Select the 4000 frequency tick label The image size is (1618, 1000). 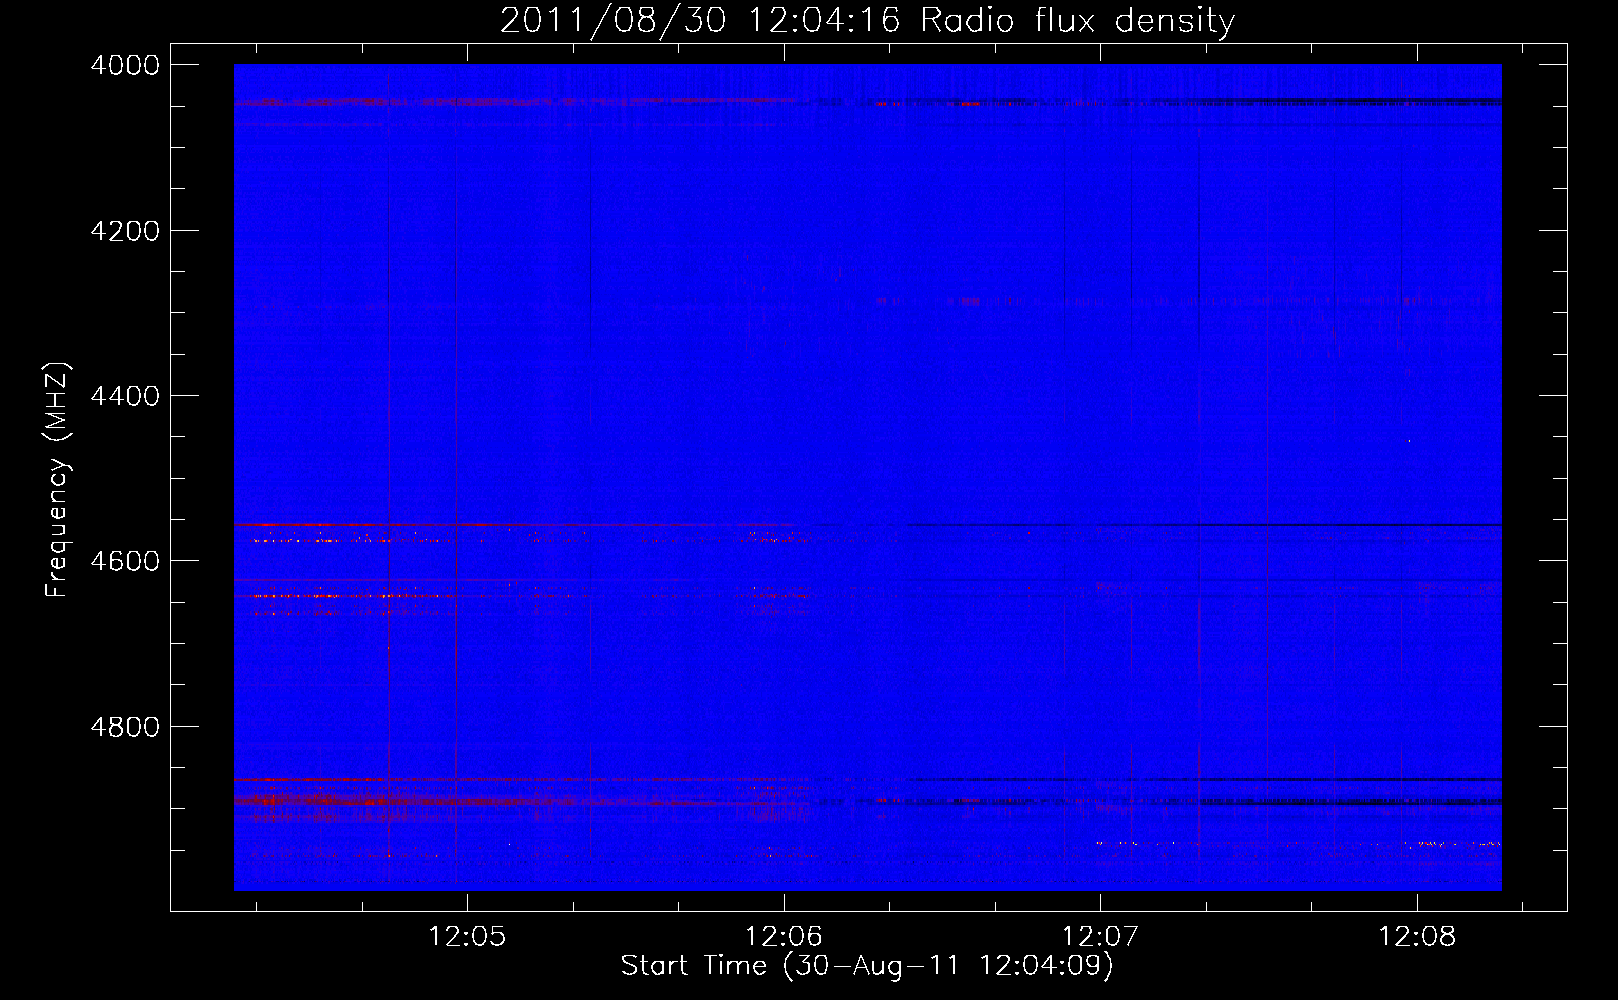pyautogui.click(x=125, y=65)
